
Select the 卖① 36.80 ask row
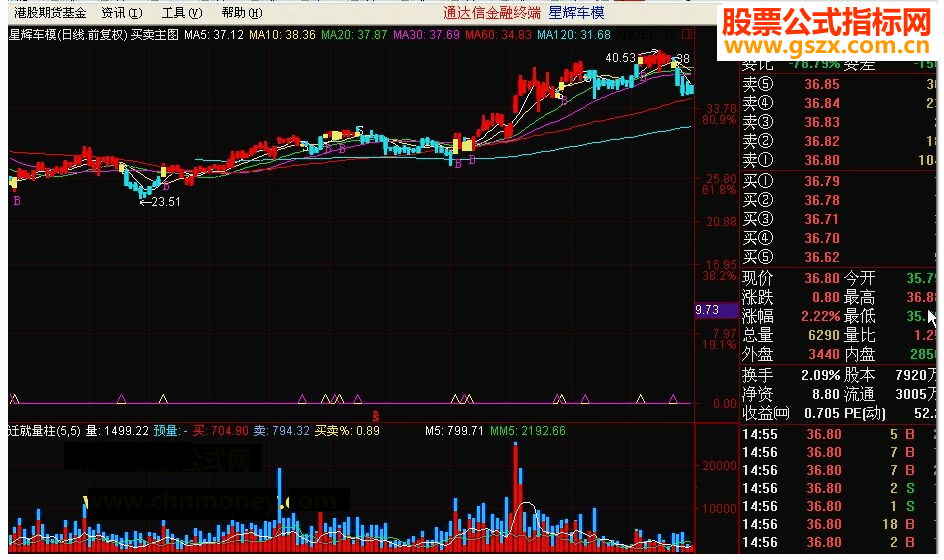(x=839, y=160)
